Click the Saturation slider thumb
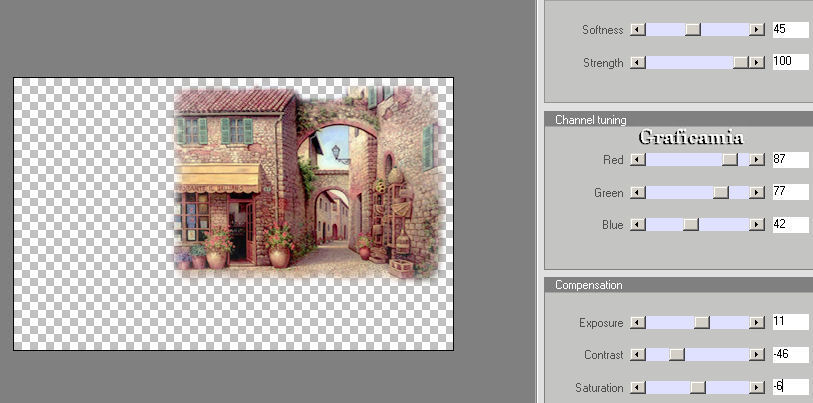Image resolution: width=813 pixels, height=403 pixels. pyautogui.click(x=698, y=387)
